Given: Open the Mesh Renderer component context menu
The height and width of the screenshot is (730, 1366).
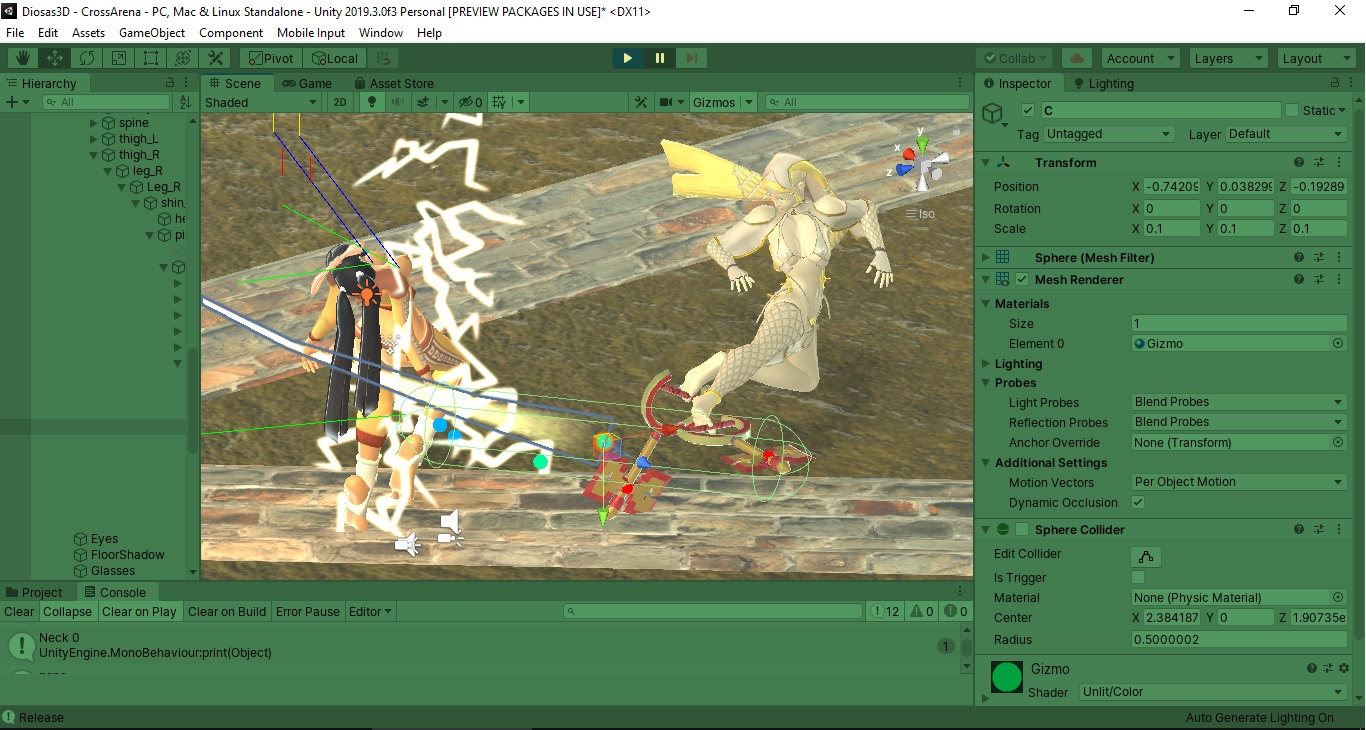Looking at the screenshot, I should coord(1339,280).
